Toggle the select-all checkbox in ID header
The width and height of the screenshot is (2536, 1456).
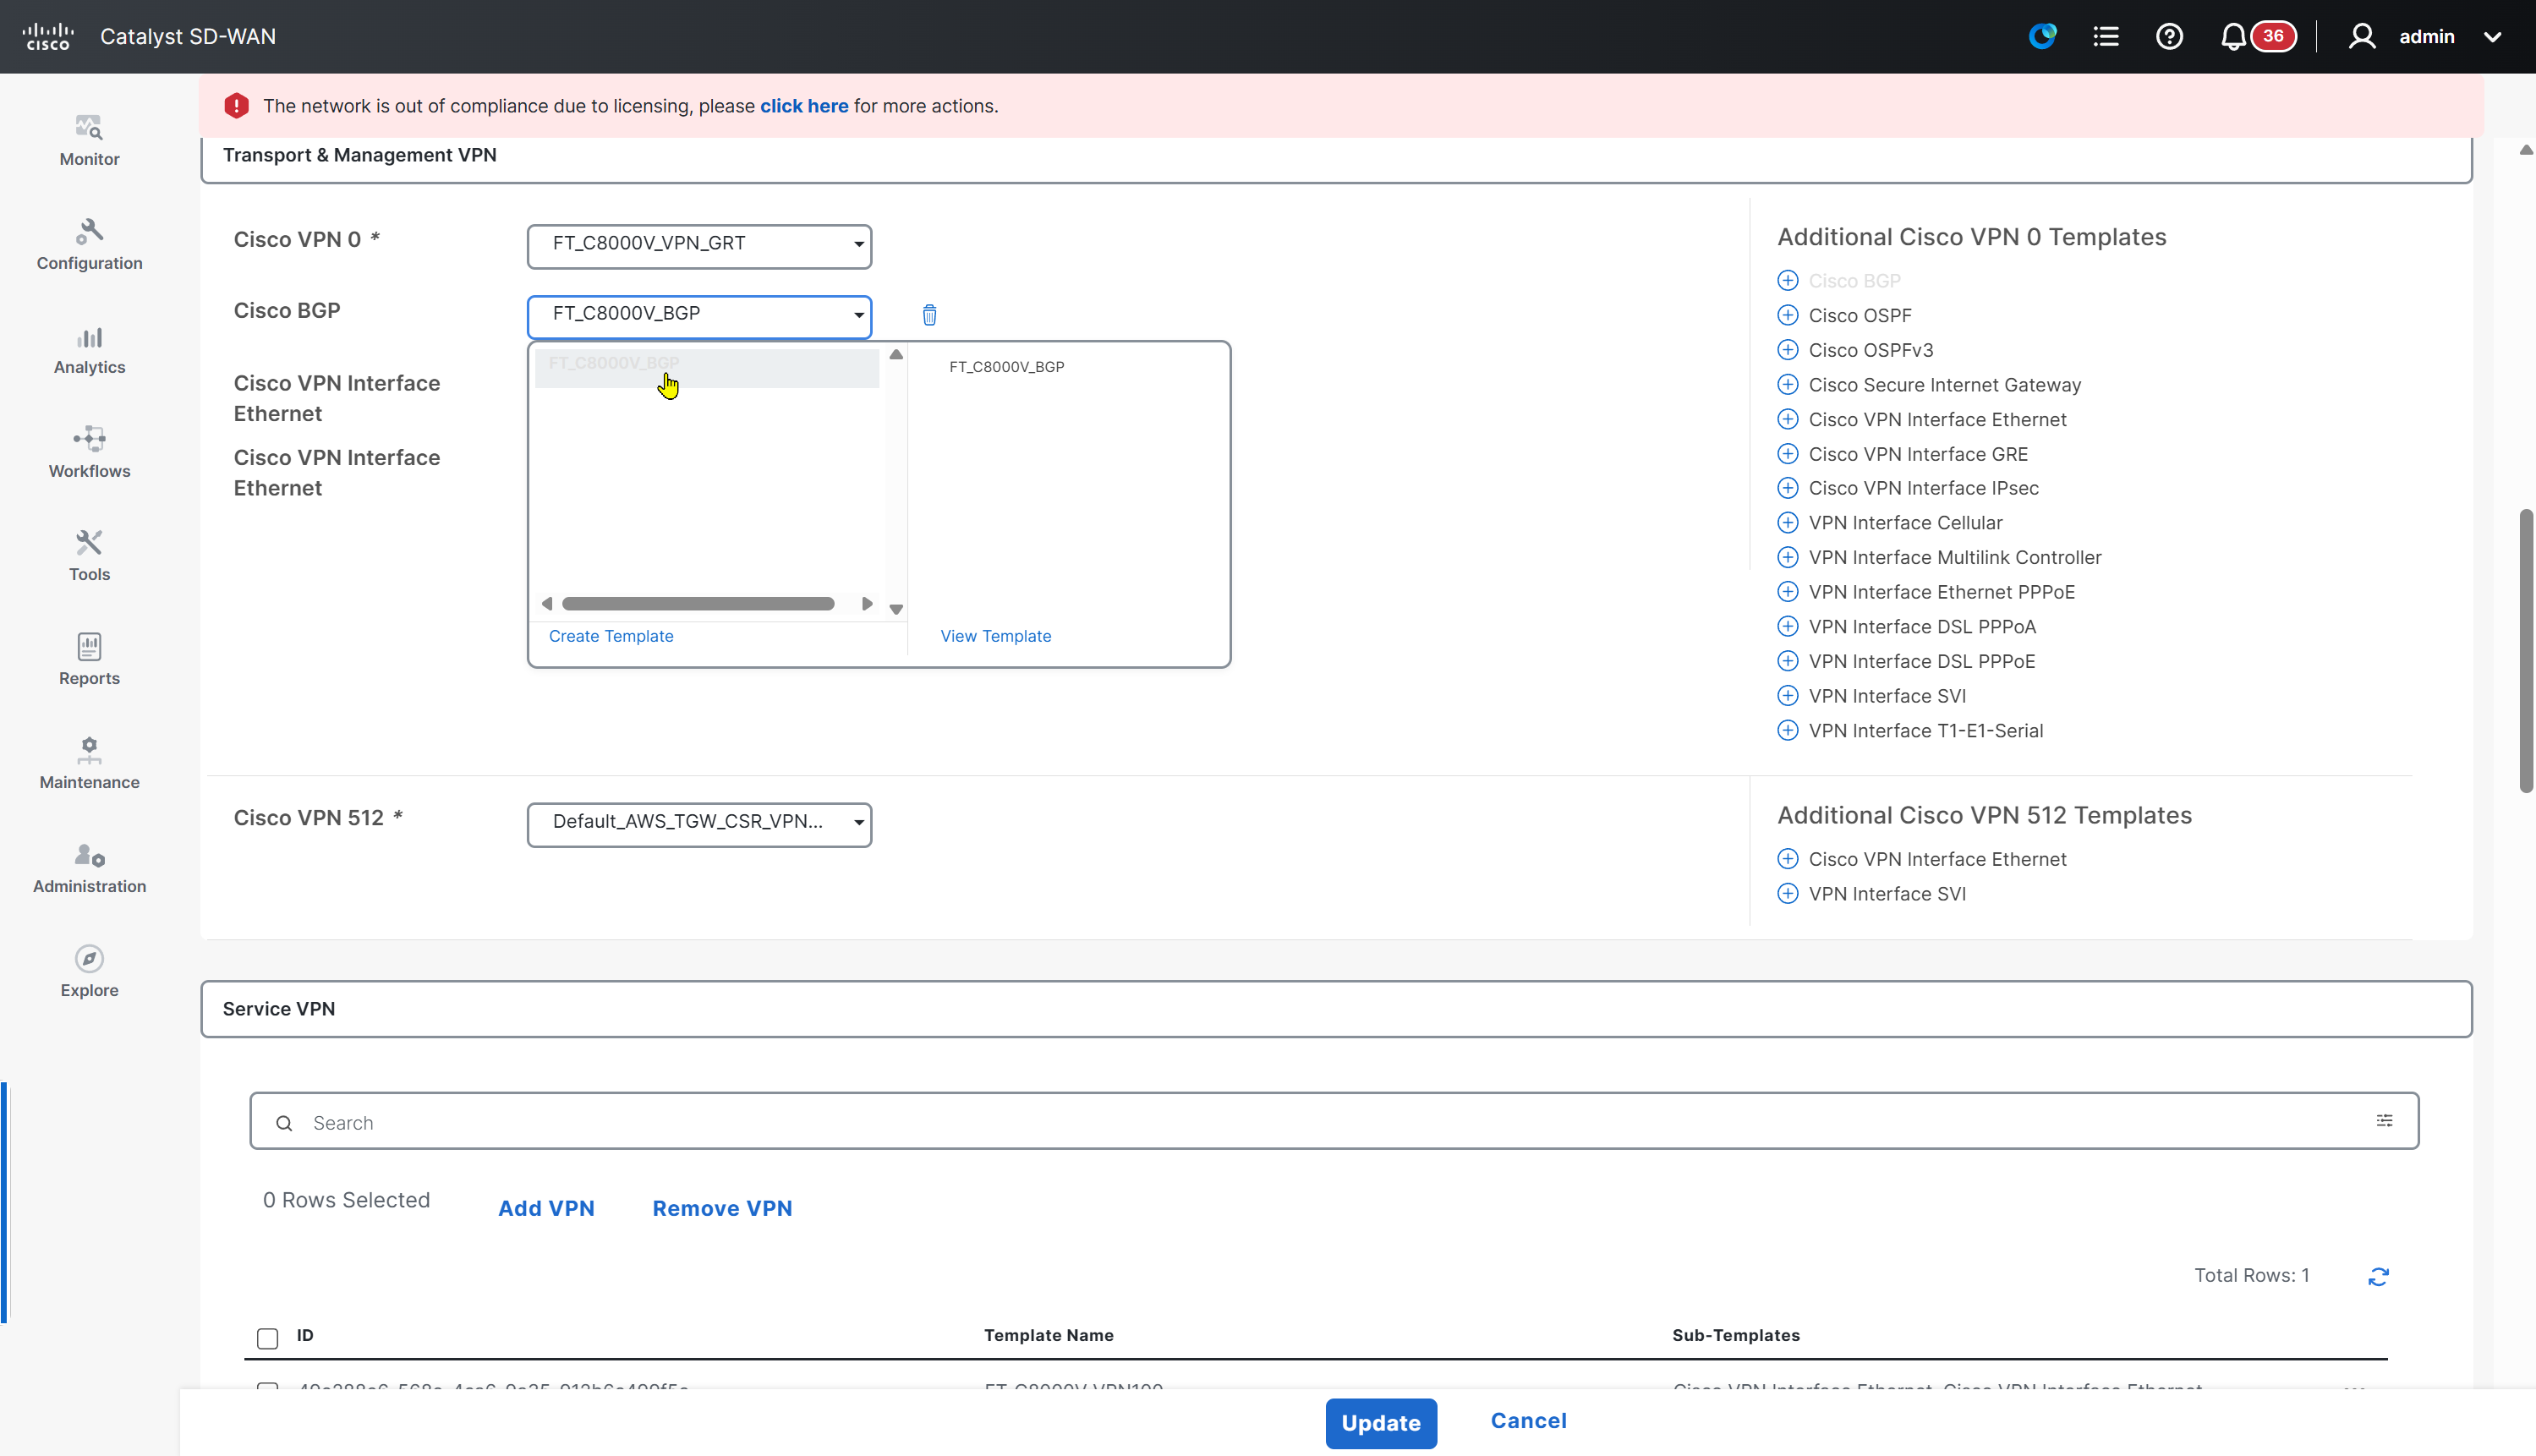267,1338
